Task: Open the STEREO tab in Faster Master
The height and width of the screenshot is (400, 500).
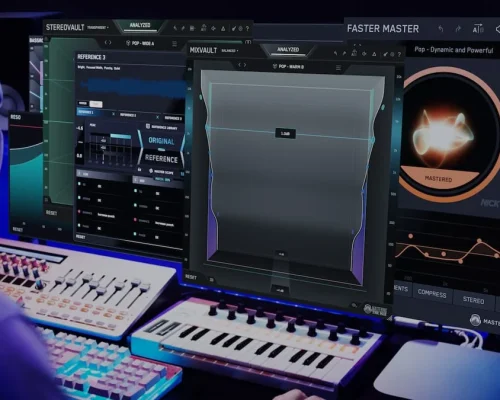Action: coord(473,300)
